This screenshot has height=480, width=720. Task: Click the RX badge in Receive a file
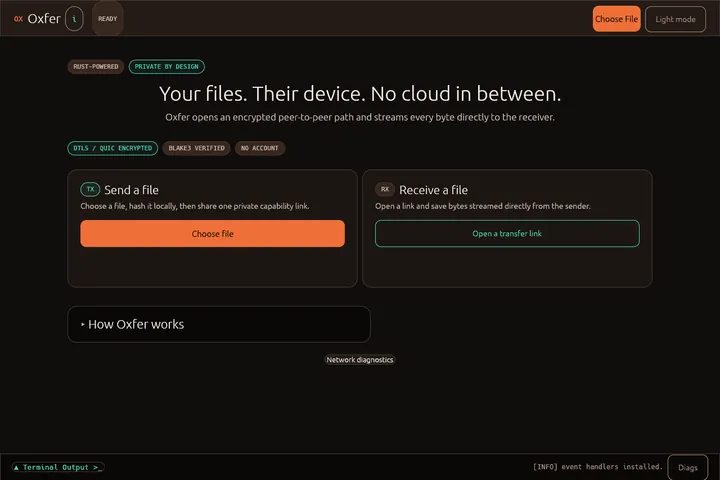[385, 189]
